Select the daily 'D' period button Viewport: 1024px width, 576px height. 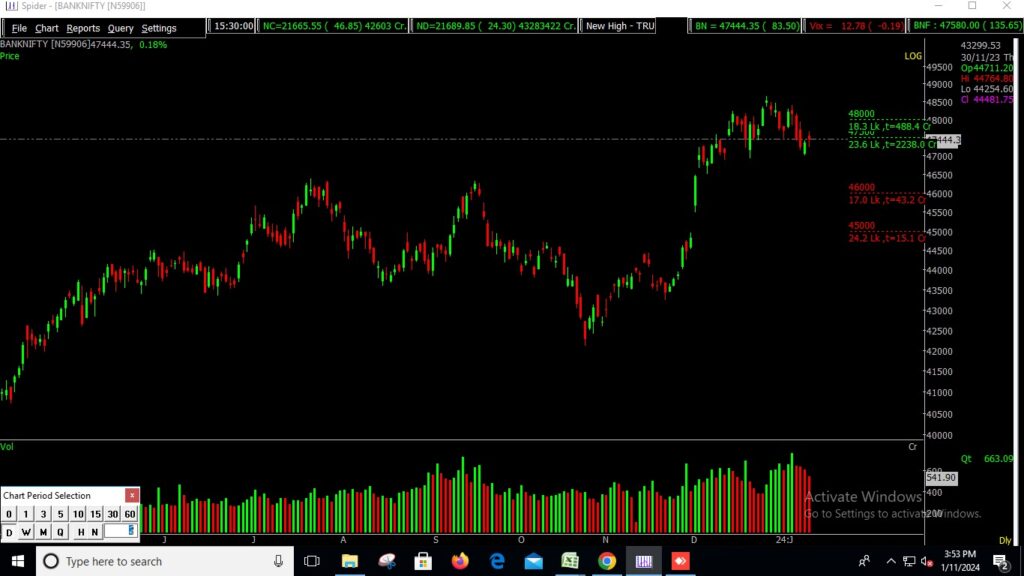pyautogui.click(x=9, y=532)
